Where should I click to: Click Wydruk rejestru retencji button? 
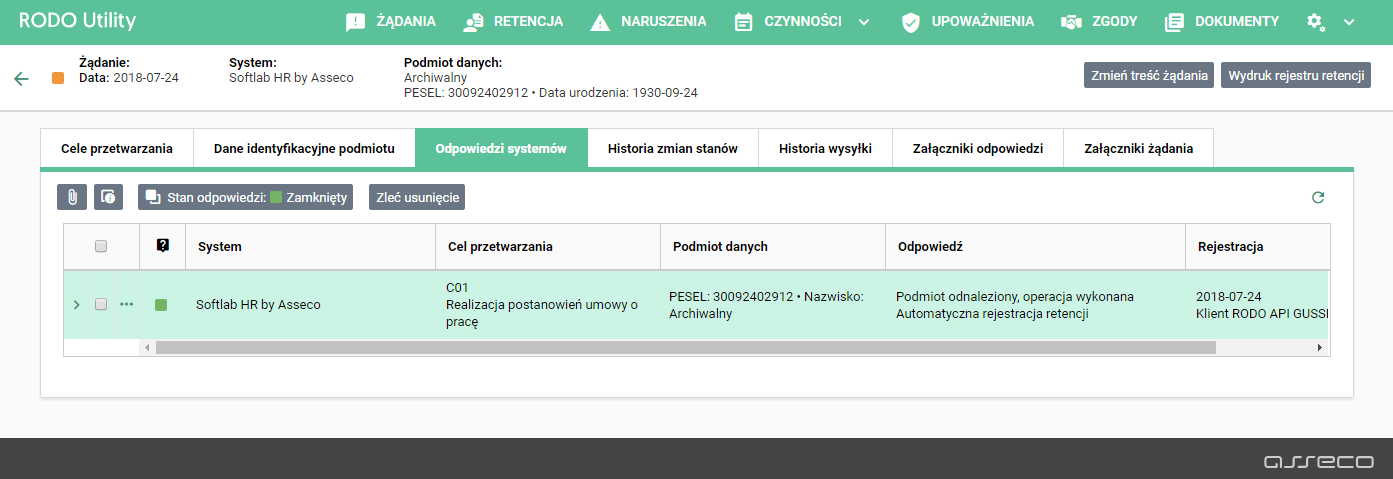coord(1295,75)
